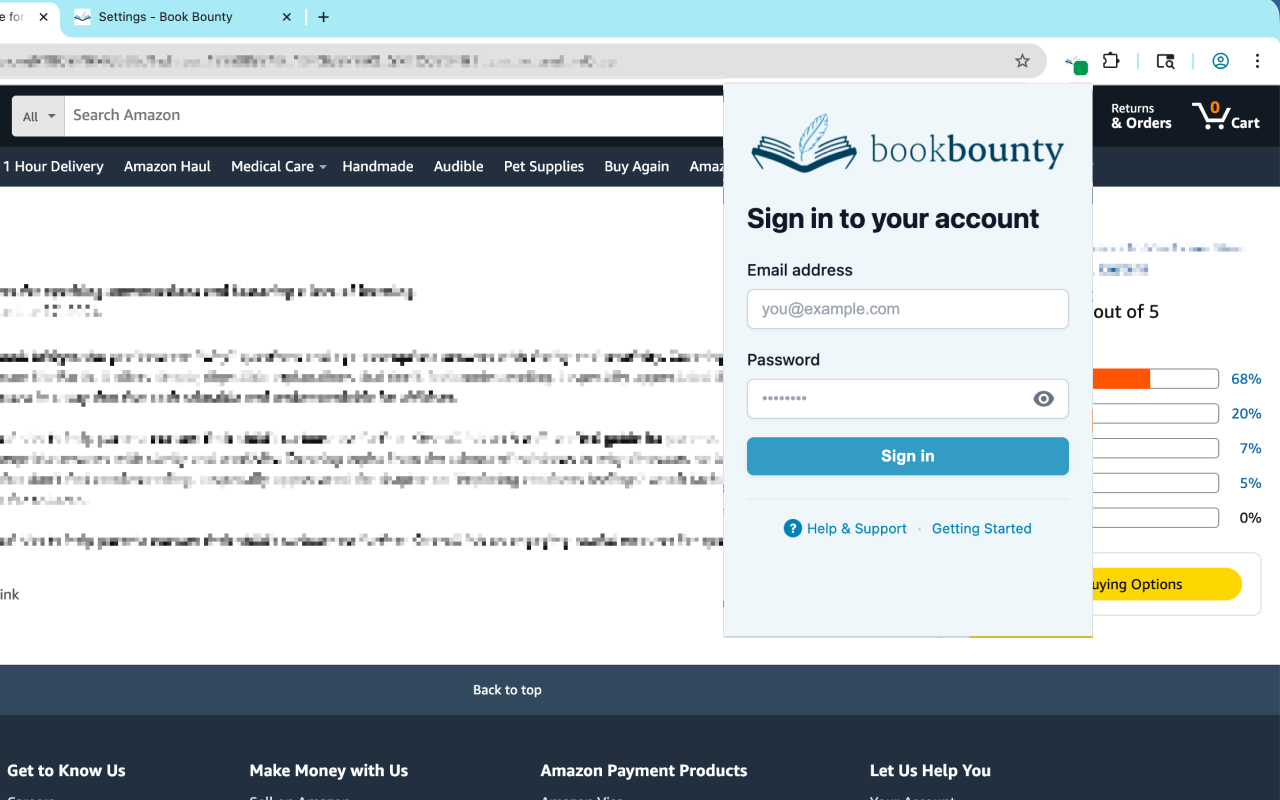Click the Extensions puzzle piece icon

(x=1111, y=61)
